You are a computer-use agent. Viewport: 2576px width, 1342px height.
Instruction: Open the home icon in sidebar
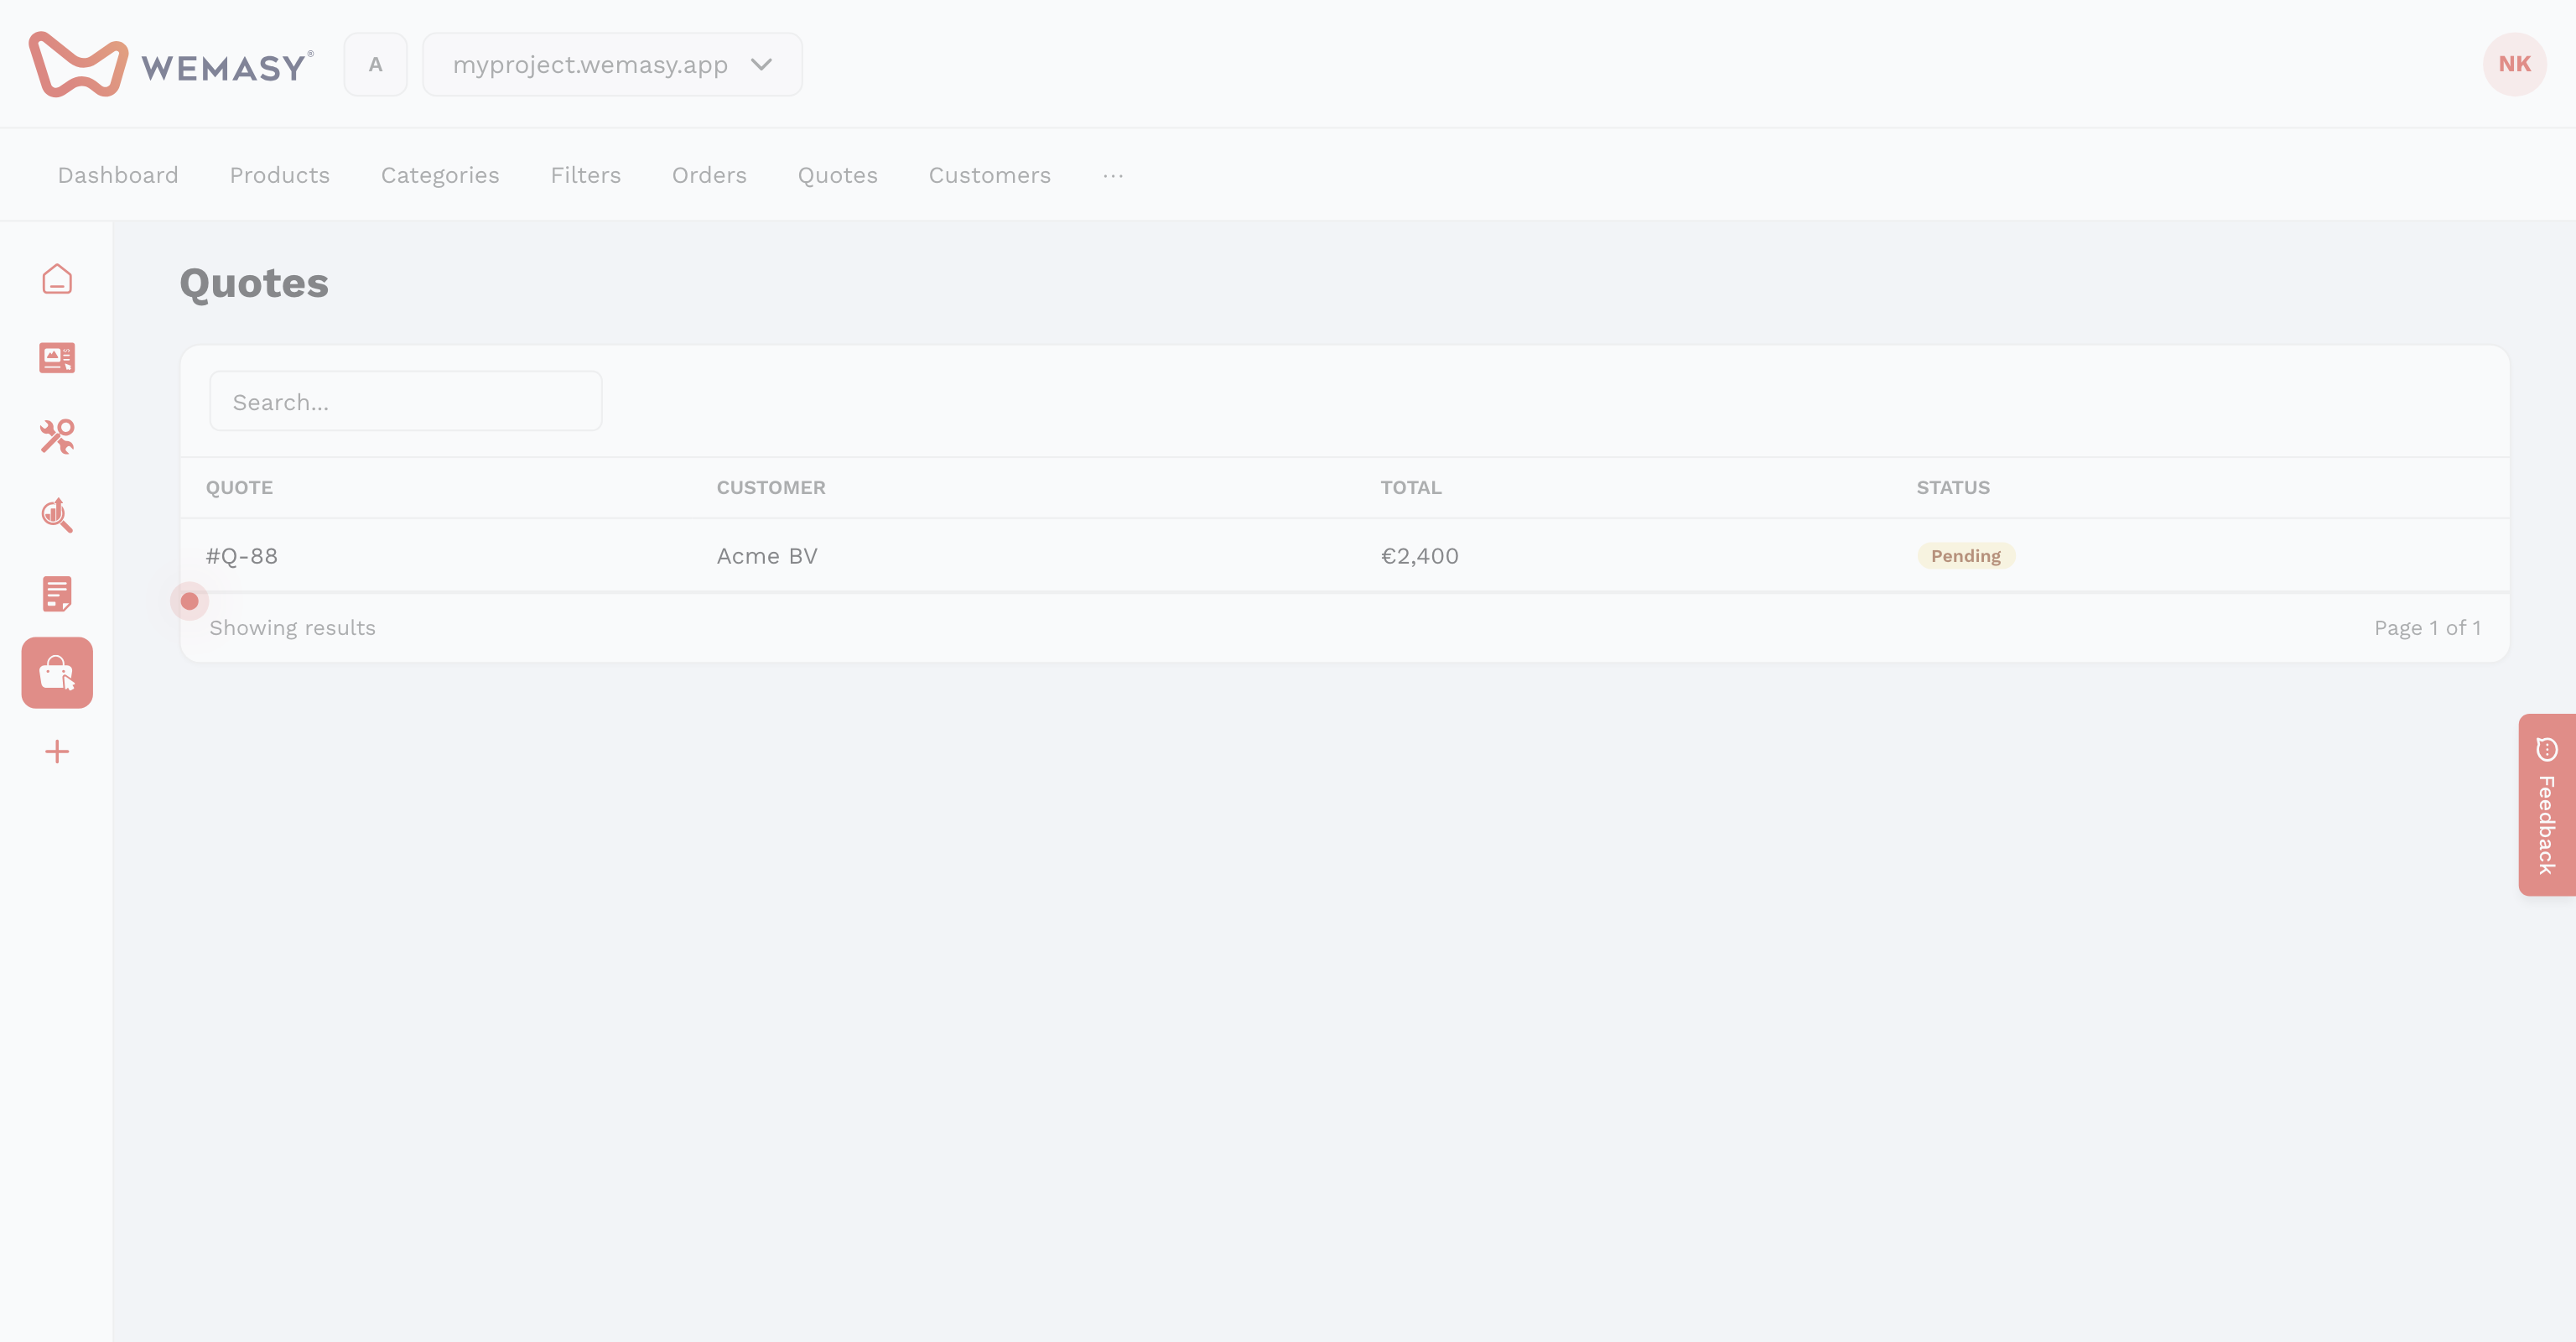pos(57,279)
